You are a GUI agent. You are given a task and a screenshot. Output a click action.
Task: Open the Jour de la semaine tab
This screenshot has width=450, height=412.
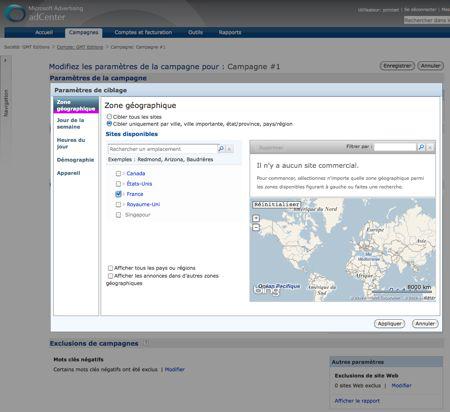(x=70, y=123)
